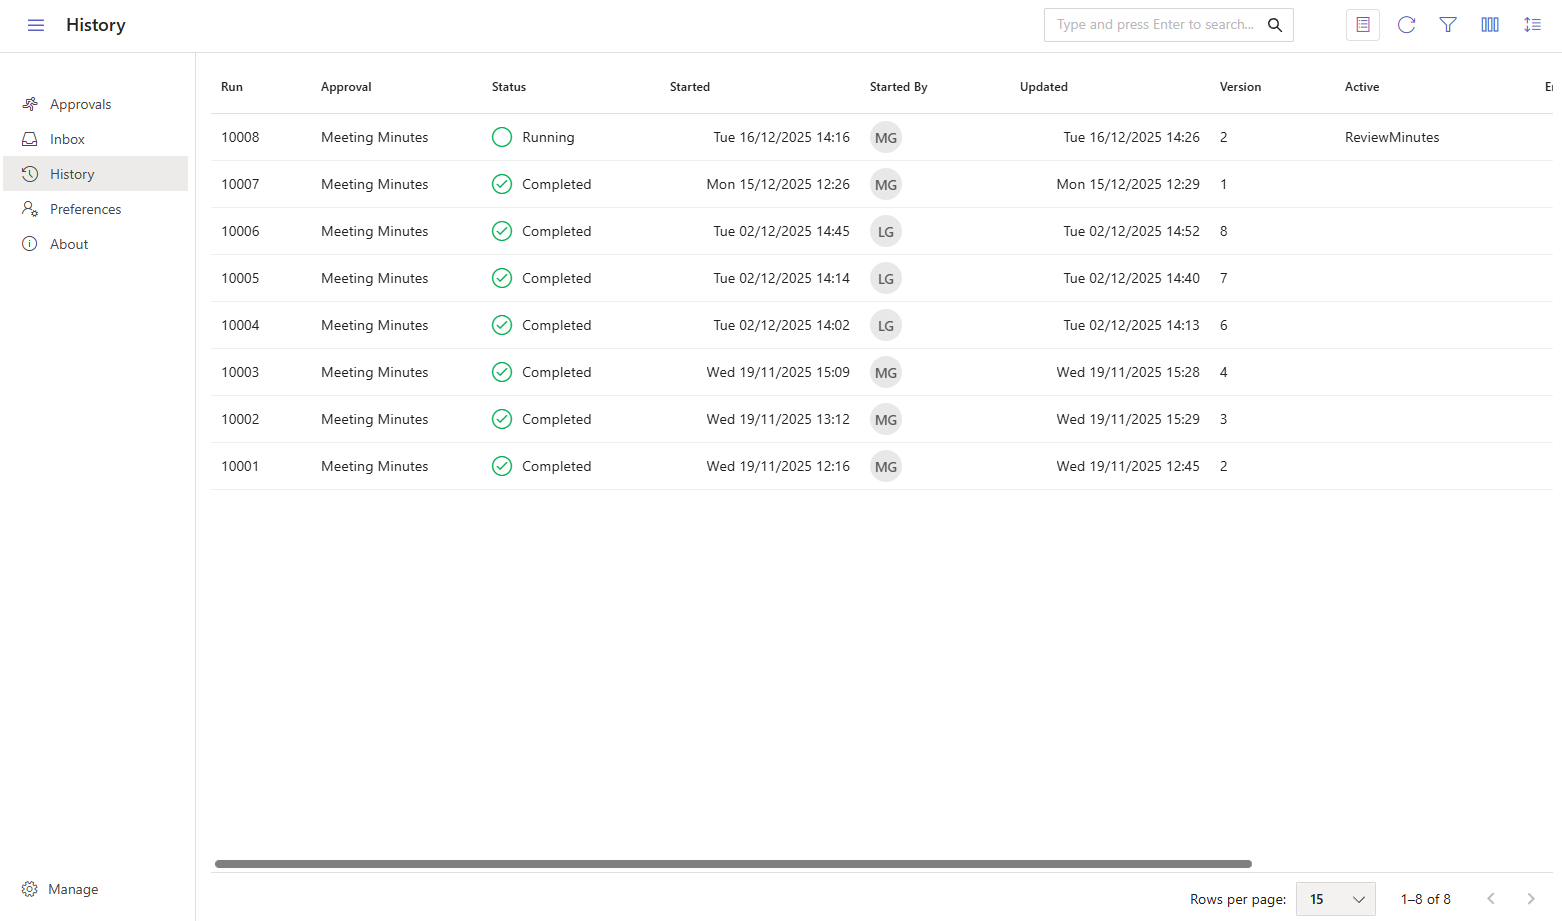The image size is (1562, 921).
Task: Click the refresh icon in toolbar
Action: click(x=1406, y=25)
